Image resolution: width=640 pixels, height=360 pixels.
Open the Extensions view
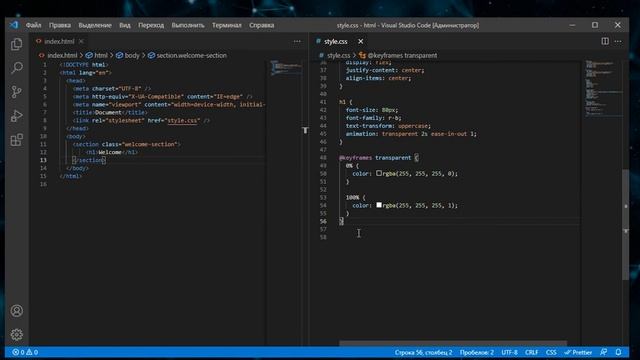click(x=17, y=140)
